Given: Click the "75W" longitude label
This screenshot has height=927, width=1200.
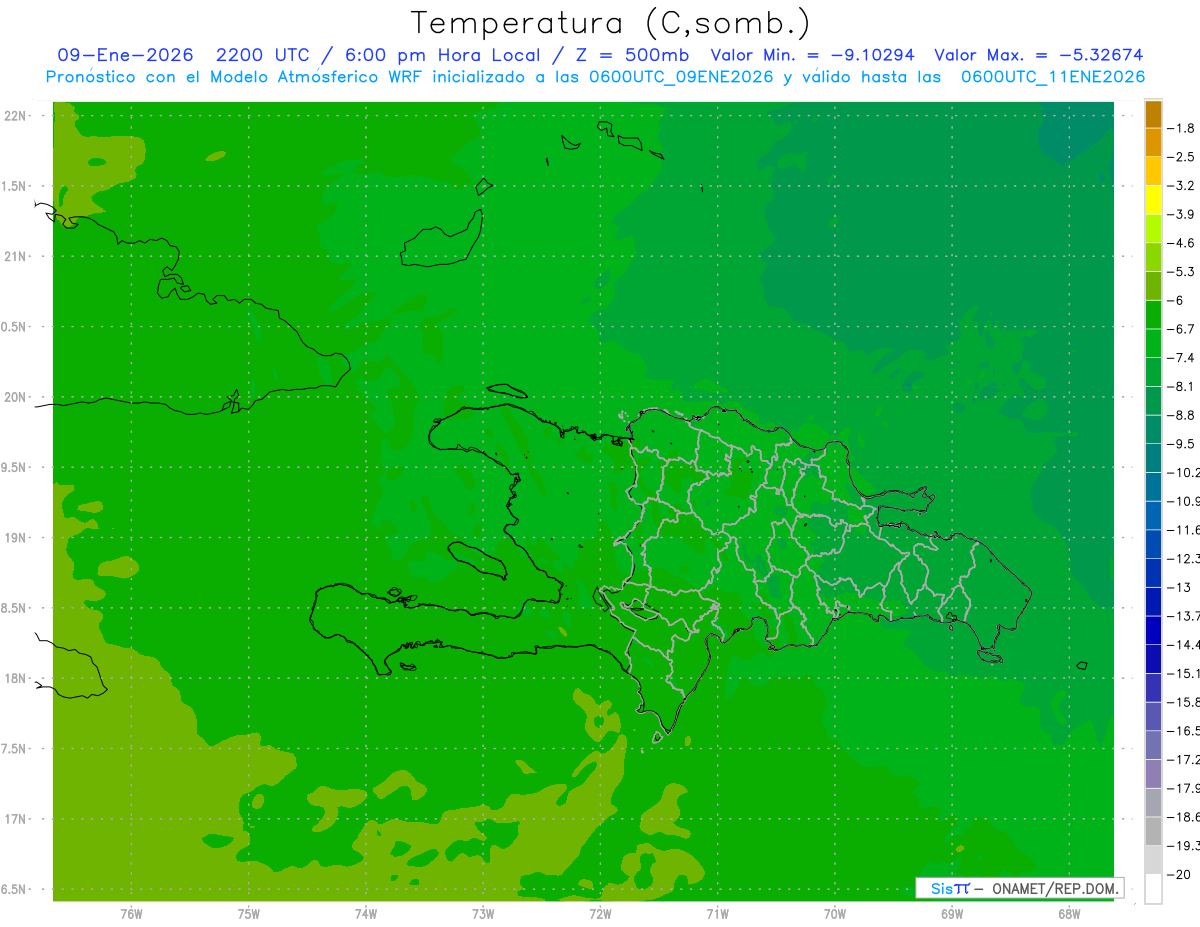Looking at the screenshot, I should 249,913.
